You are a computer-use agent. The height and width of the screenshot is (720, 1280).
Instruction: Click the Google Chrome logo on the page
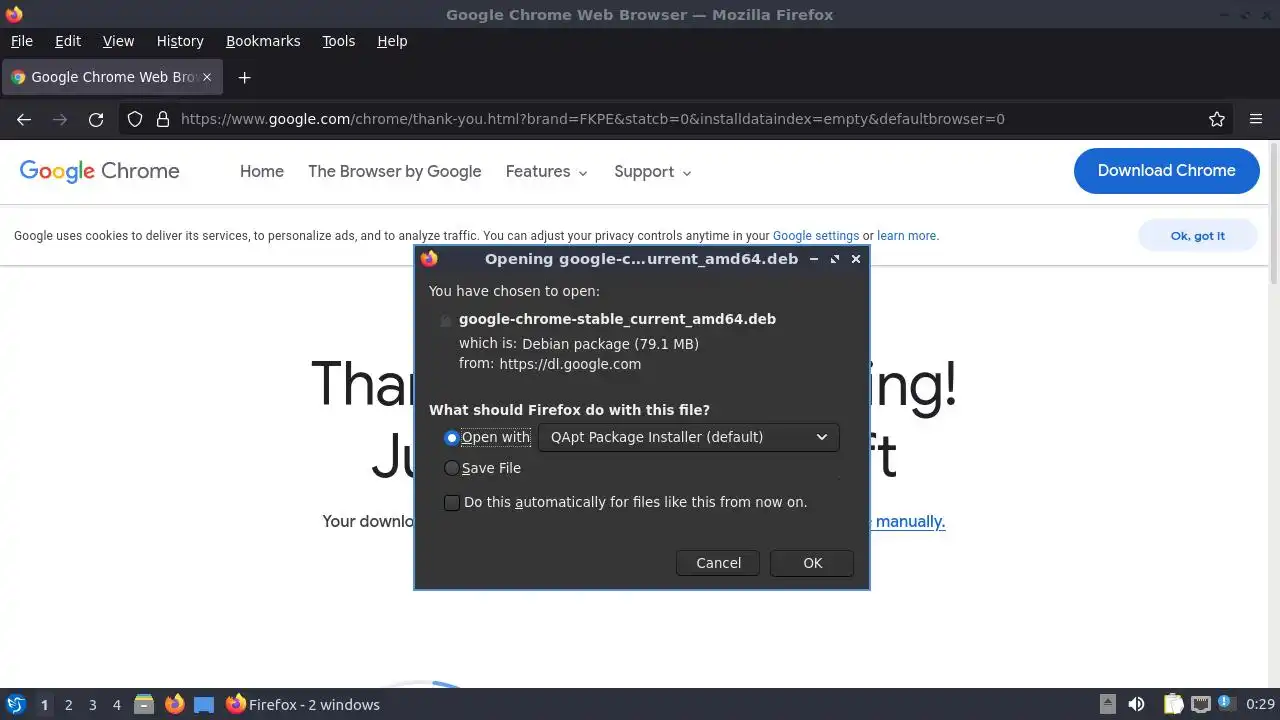[x=99, y=171]
